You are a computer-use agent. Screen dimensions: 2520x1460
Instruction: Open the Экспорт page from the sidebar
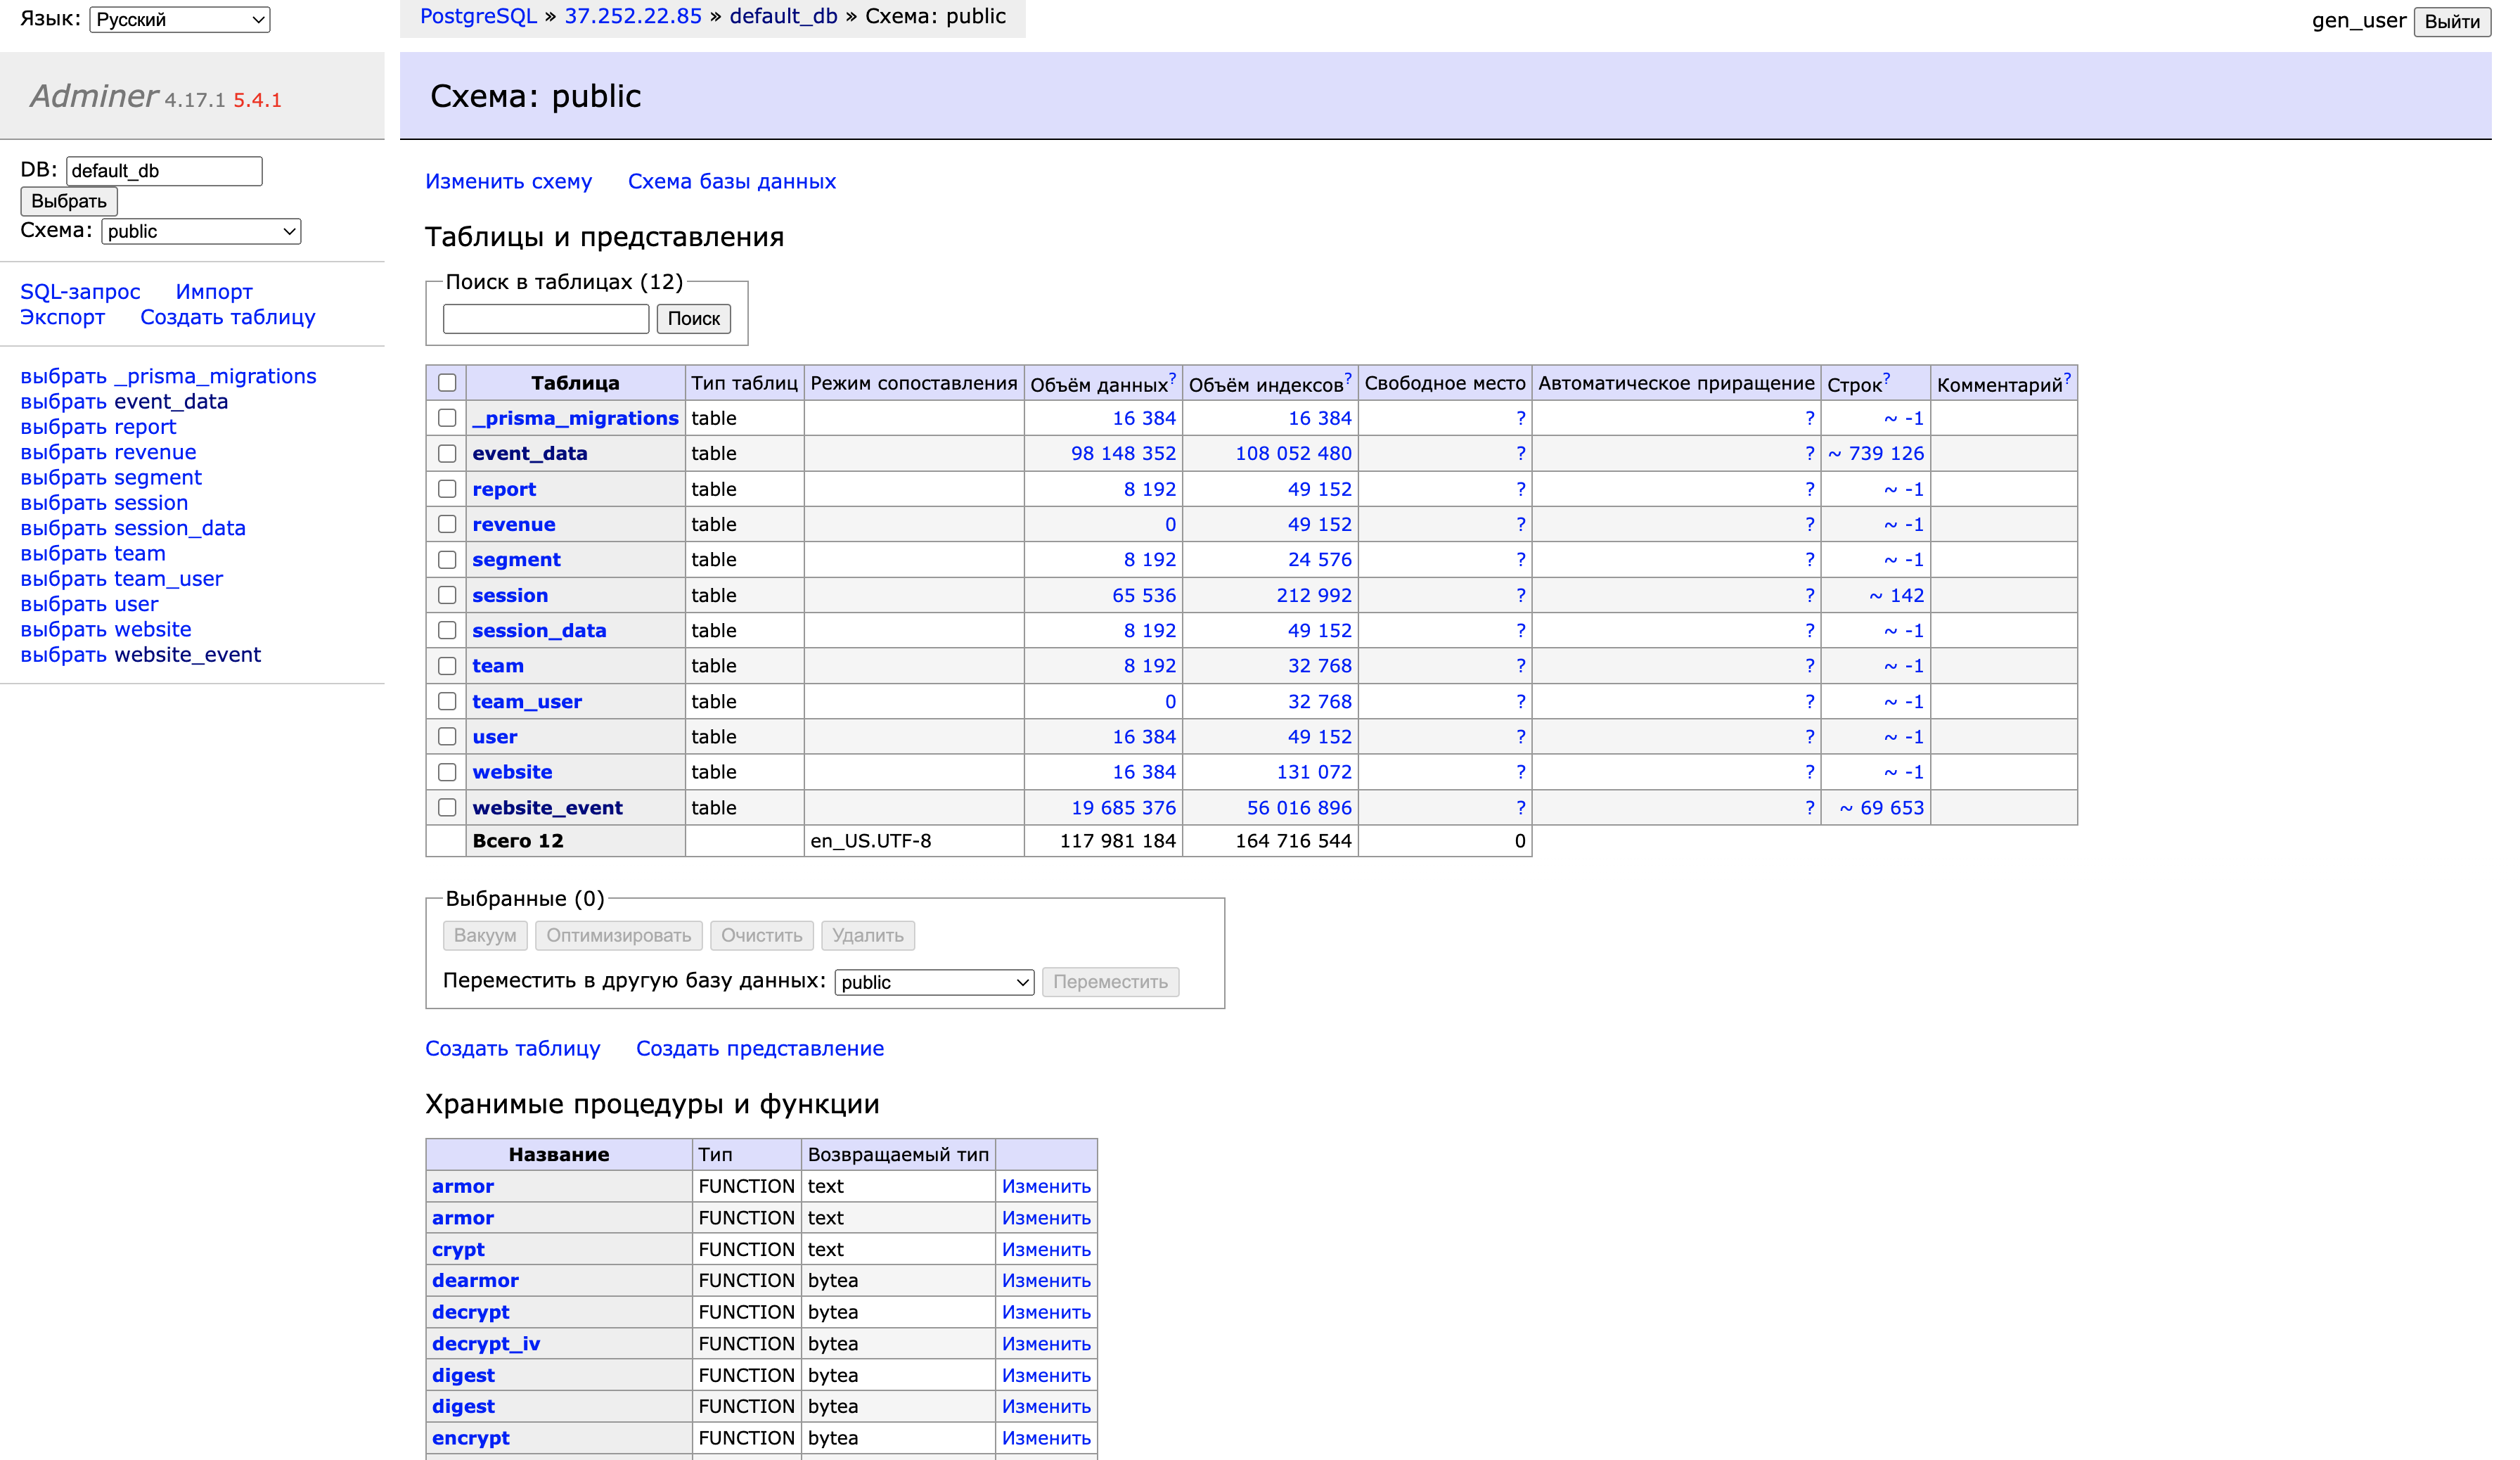[x=62, y=317]
